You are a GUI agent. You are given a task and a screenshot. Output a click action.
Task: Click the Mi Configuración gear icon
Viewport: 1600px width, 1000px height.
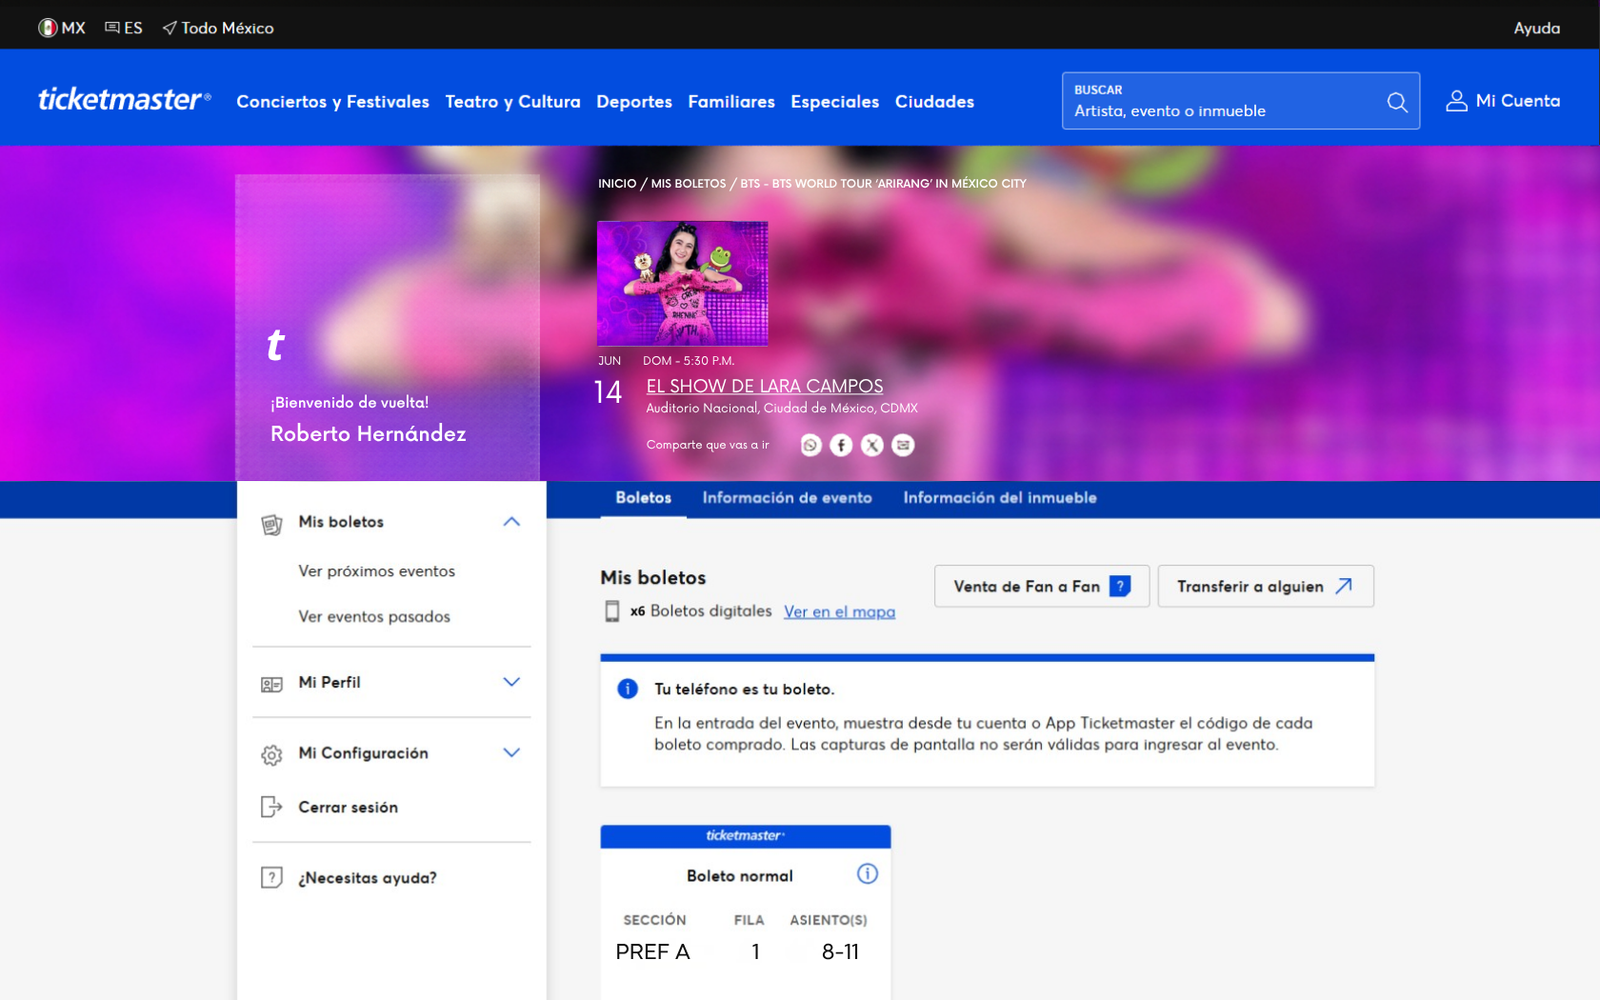271,755
